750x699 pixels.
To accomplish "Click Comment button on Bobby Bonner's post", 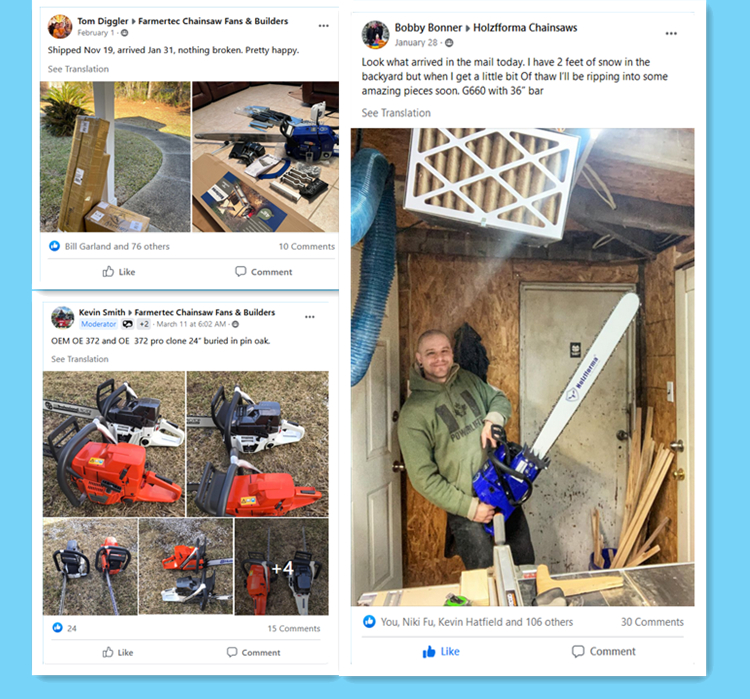I will click(x=604, y=652).
